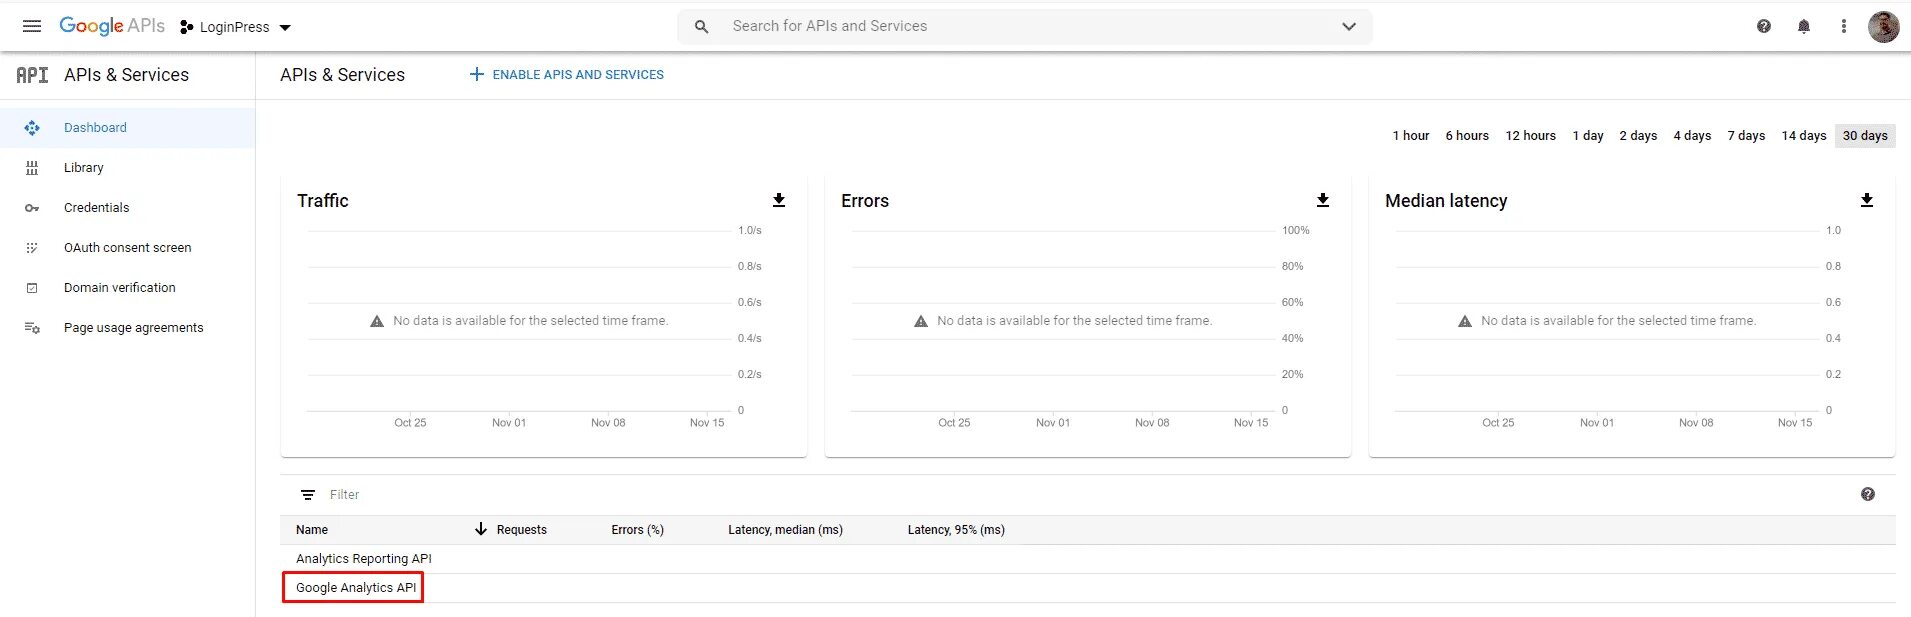Viewport: 1911px width, 617px height.
Task: Sort by Latency, 95% (ms) column
Action: click(956, 530)
